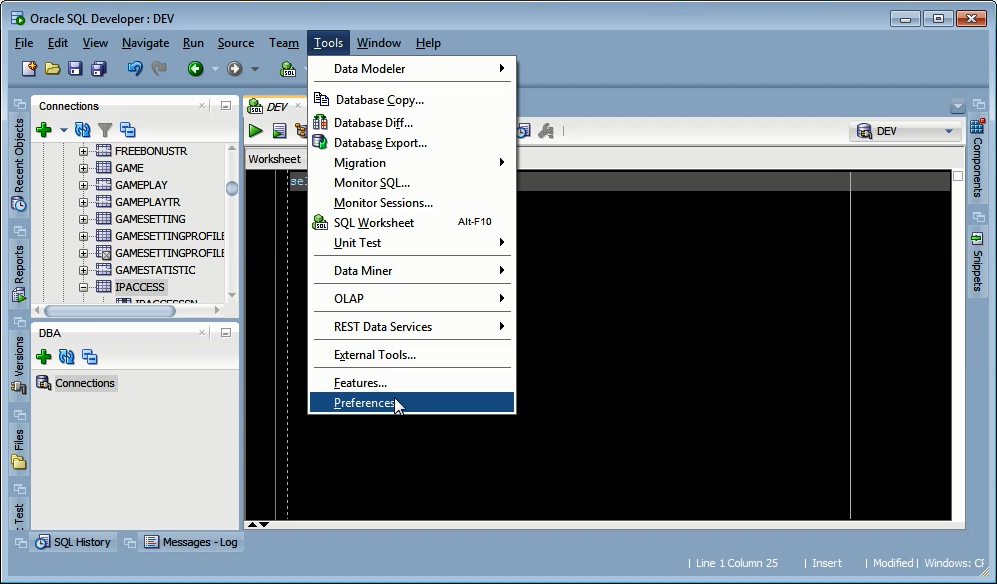Click the SQL Worksheet icon in main toolbar
Image resolution: width=997 pixels, height=584 pixels.
[x=288, y=69]
